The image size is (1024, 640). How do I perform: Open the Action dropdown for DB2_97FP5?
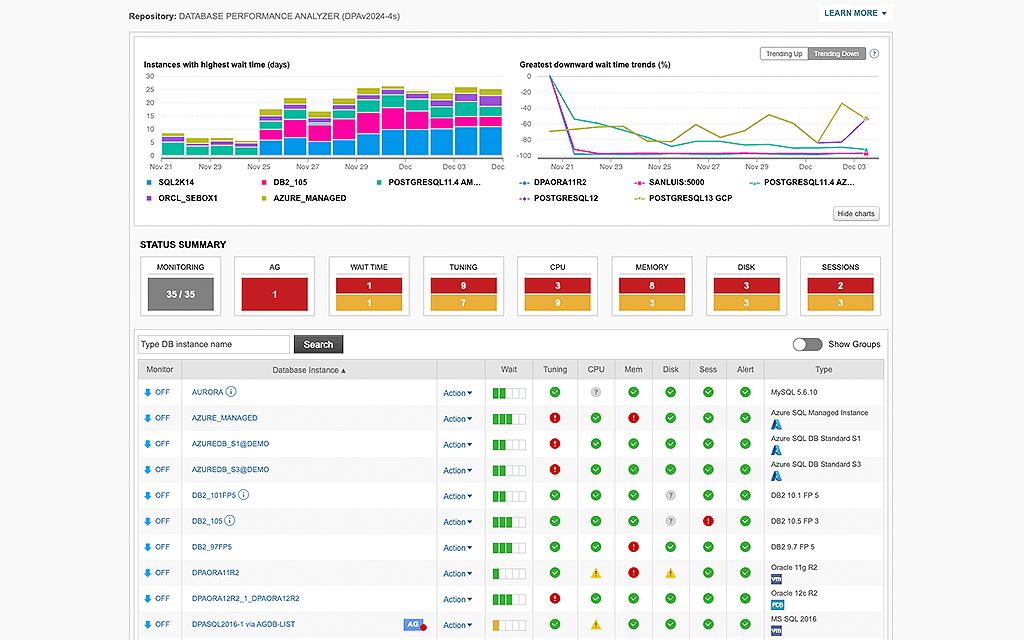(458, 548)
